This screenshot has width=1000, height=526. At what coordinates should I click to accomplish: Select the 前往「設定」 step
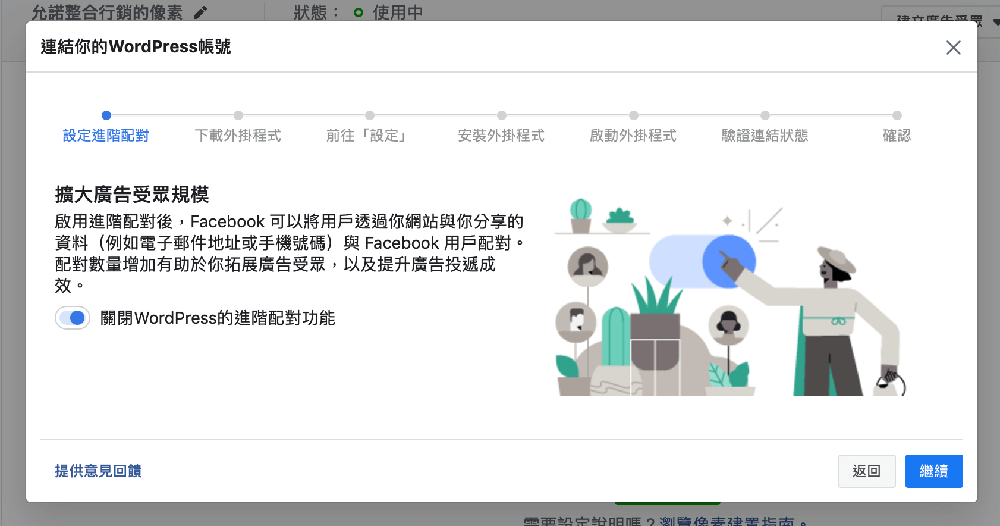tap(367, 135)
